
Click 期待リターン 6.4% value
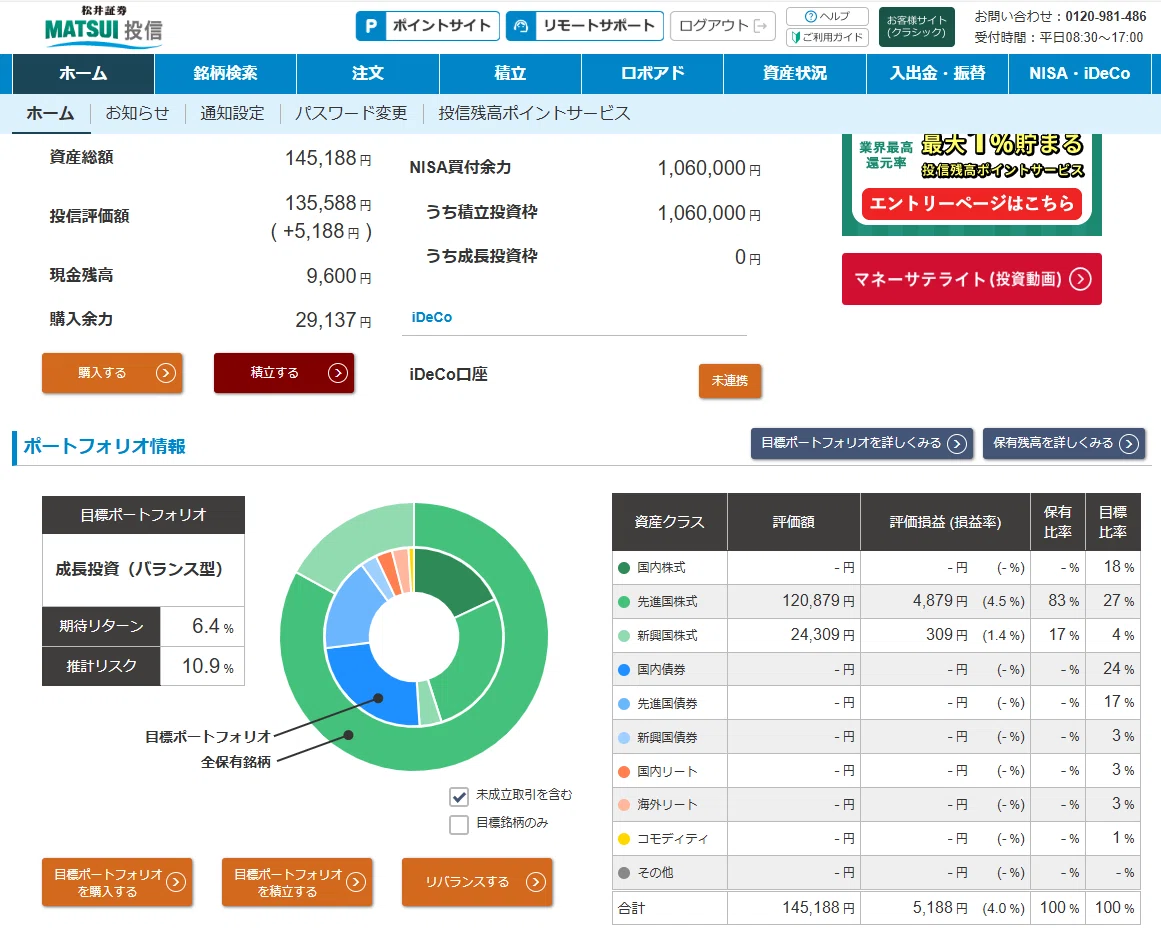213,626
